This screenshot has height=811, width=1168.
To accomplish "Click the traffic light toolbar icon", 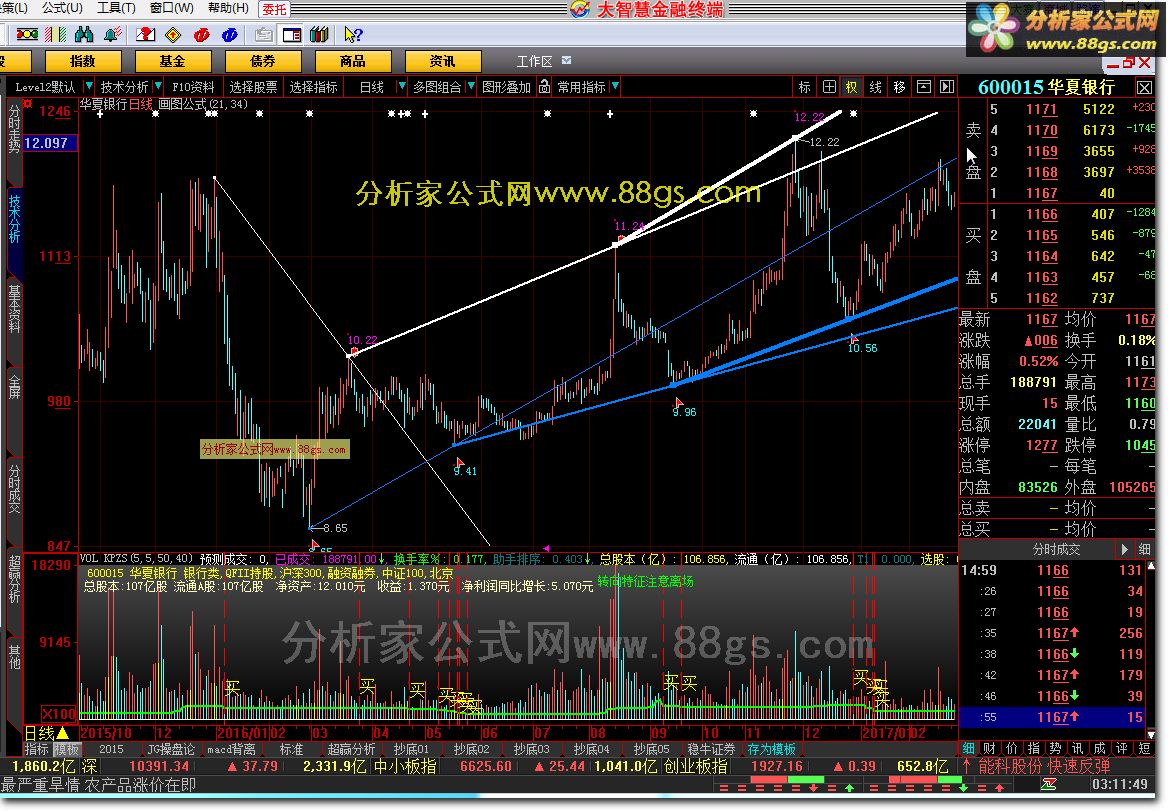I will [27, 34].
